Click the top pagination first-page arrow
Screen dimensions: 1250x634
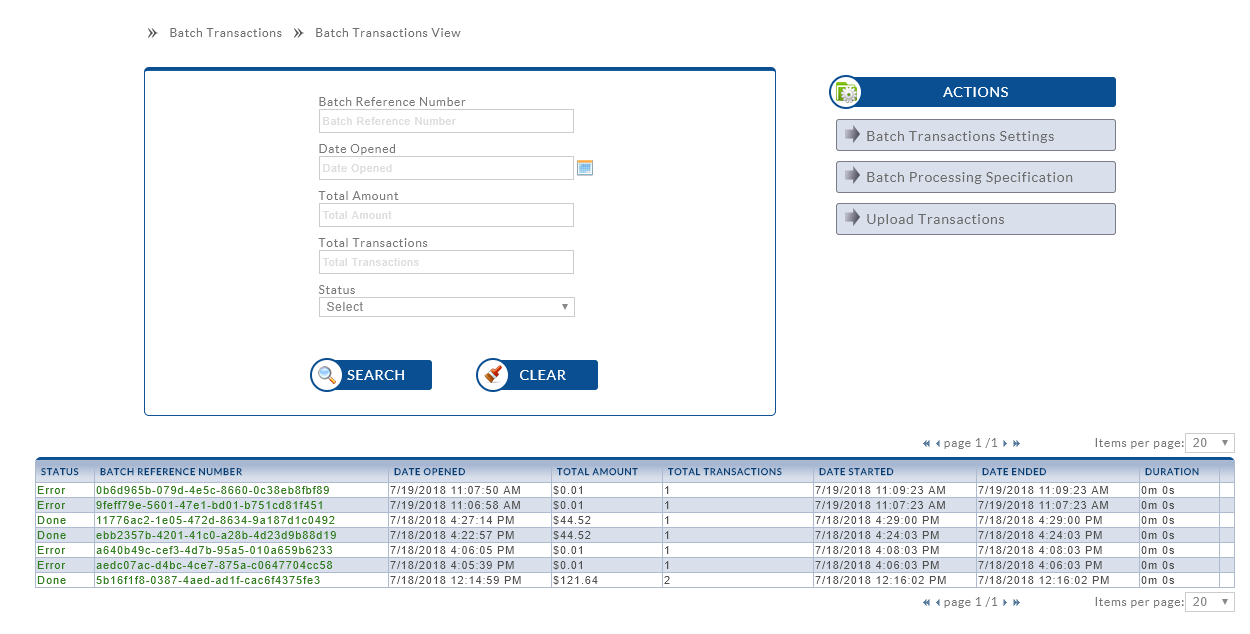pos(927,443)
